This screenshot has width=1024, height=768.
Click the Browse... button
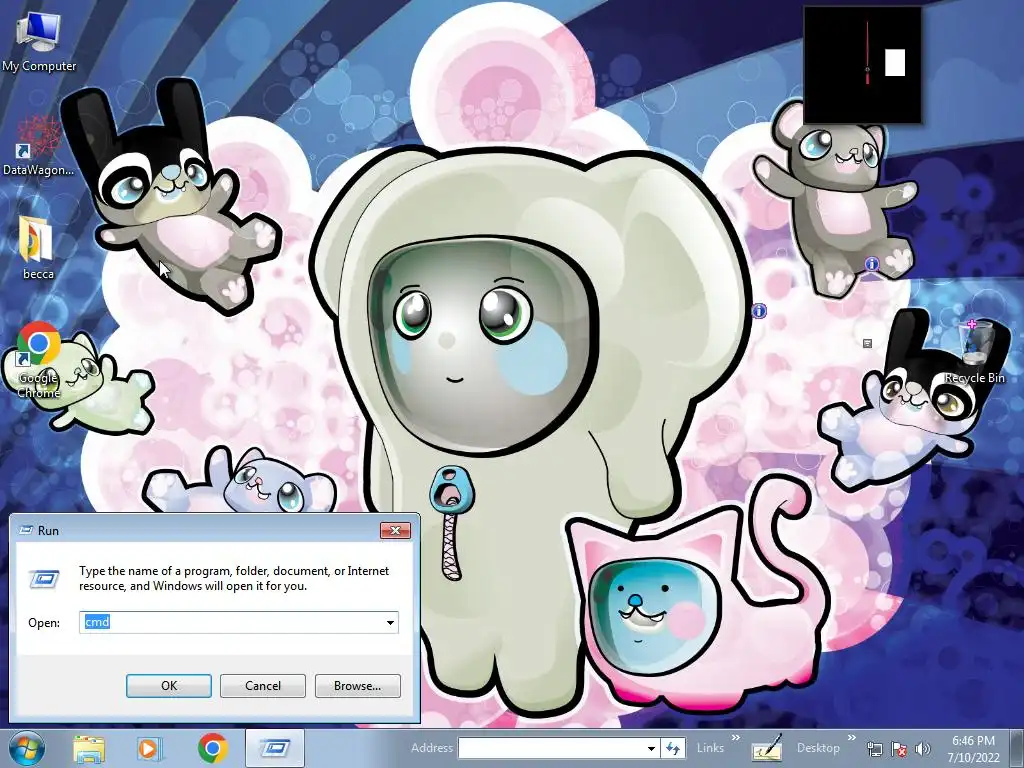click(x=357, y=686)
